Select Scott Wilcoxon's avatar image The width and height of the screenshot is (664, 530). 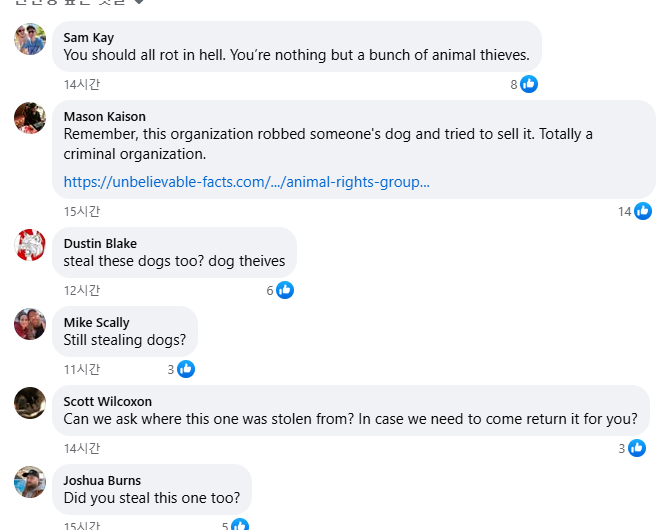[30, 403]
